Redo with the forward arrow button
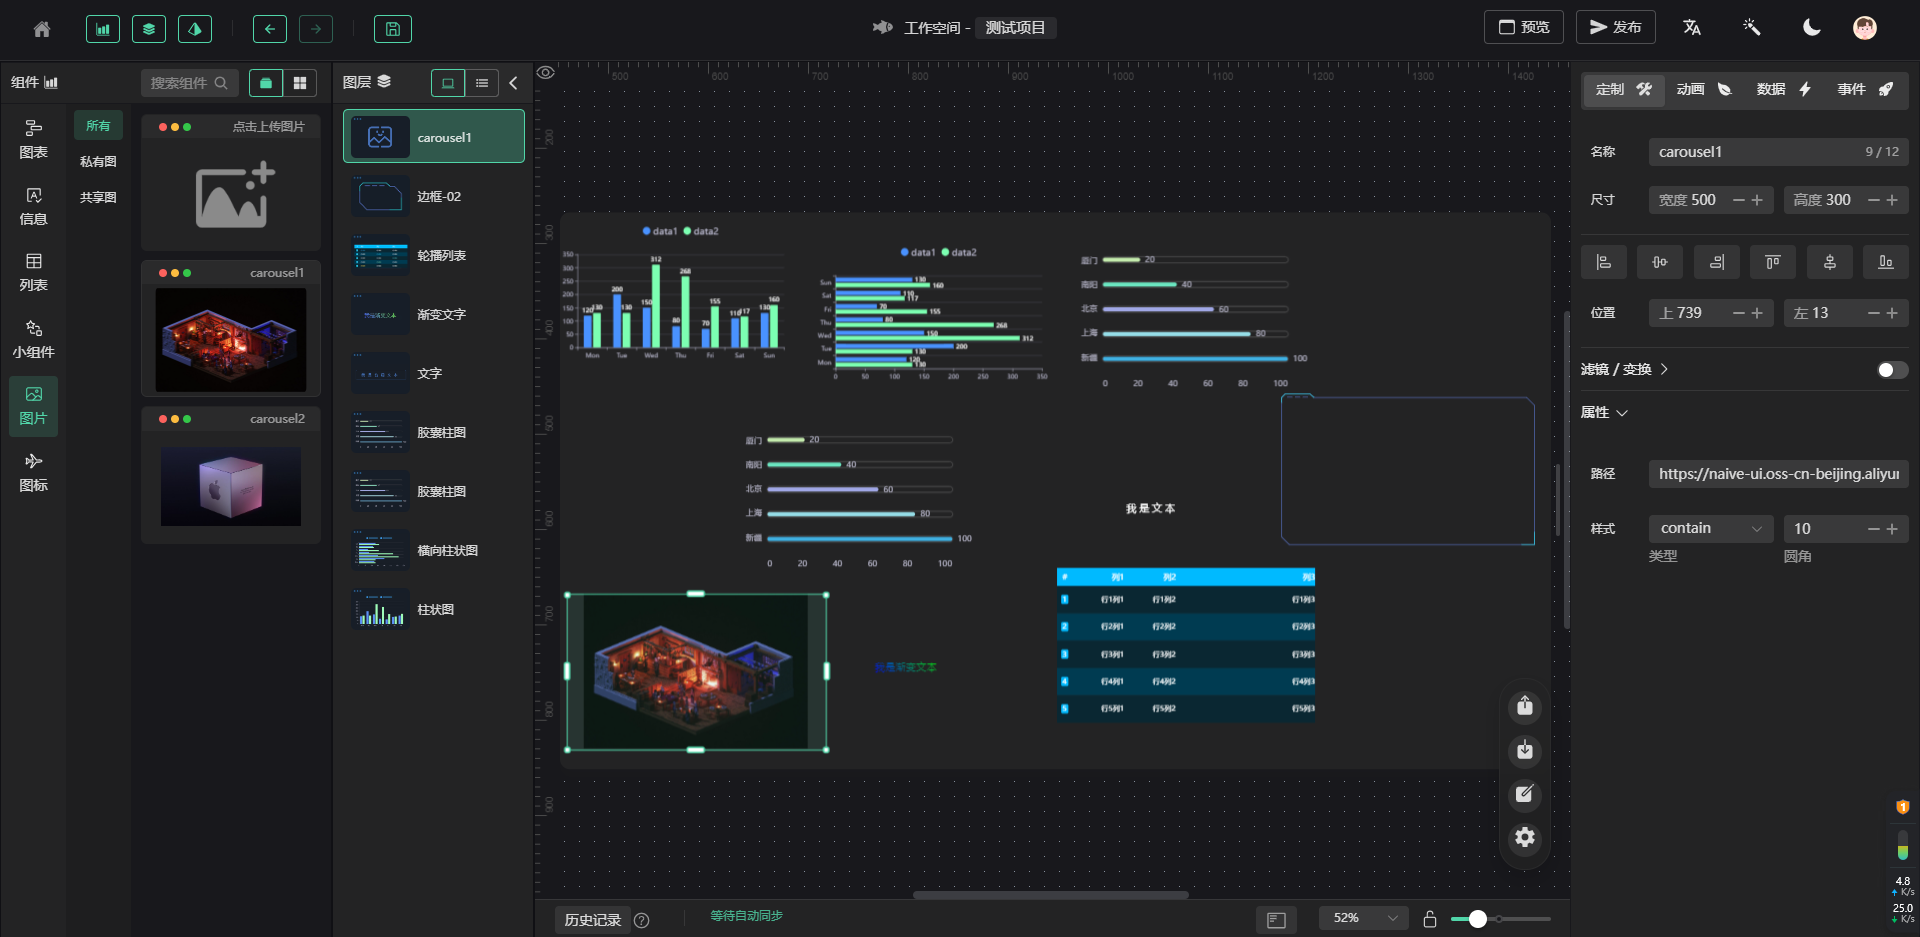The image size is (1920, 937). click(316, 29)
